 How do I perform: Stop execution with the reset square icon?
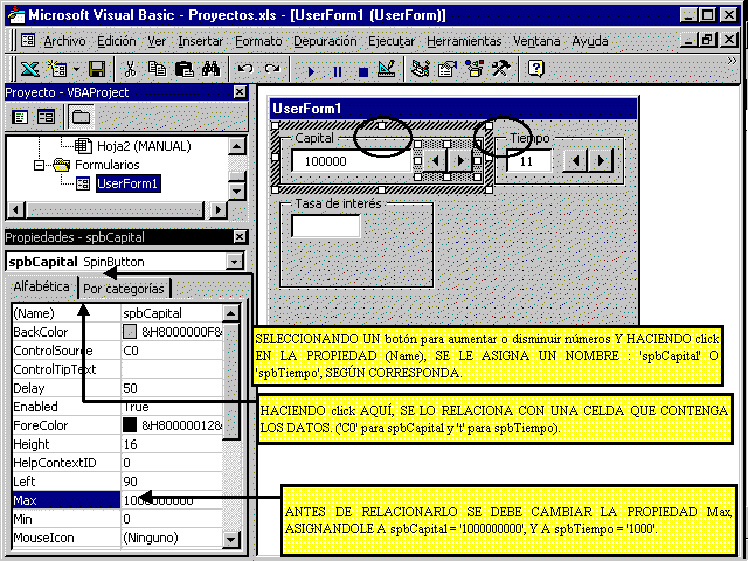(x=363, y=72)
